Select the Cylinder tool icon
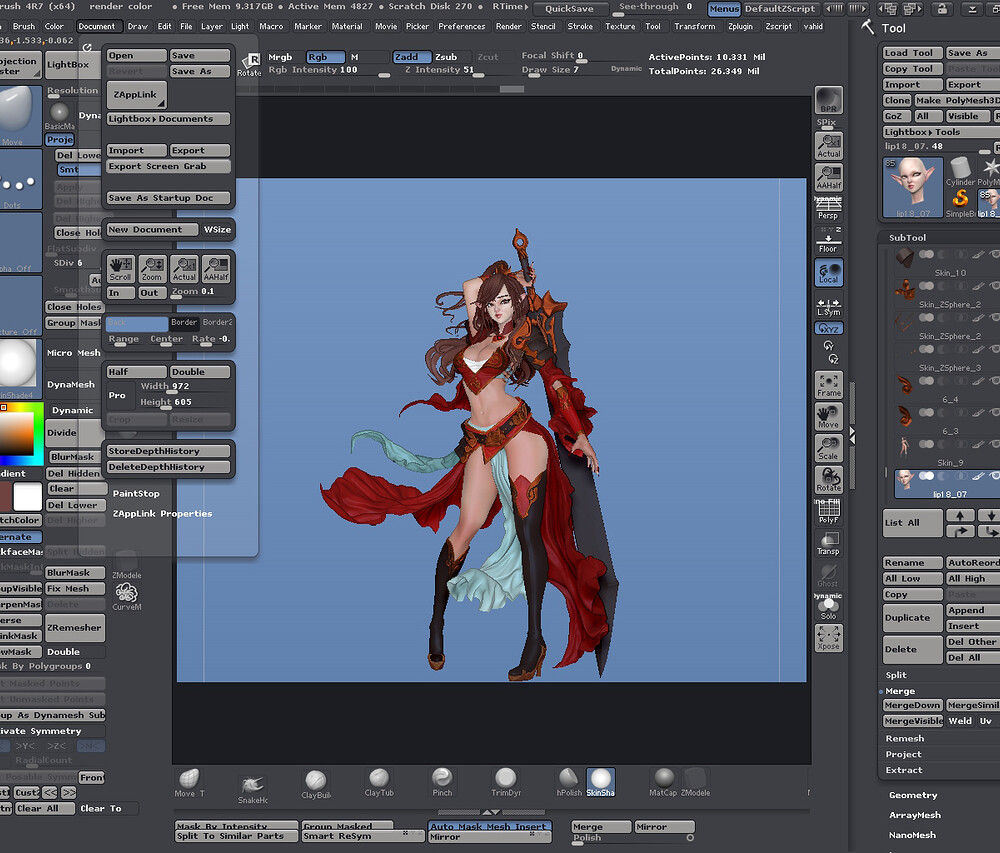This screenshot has height=853, width=1000. [960, 171]
